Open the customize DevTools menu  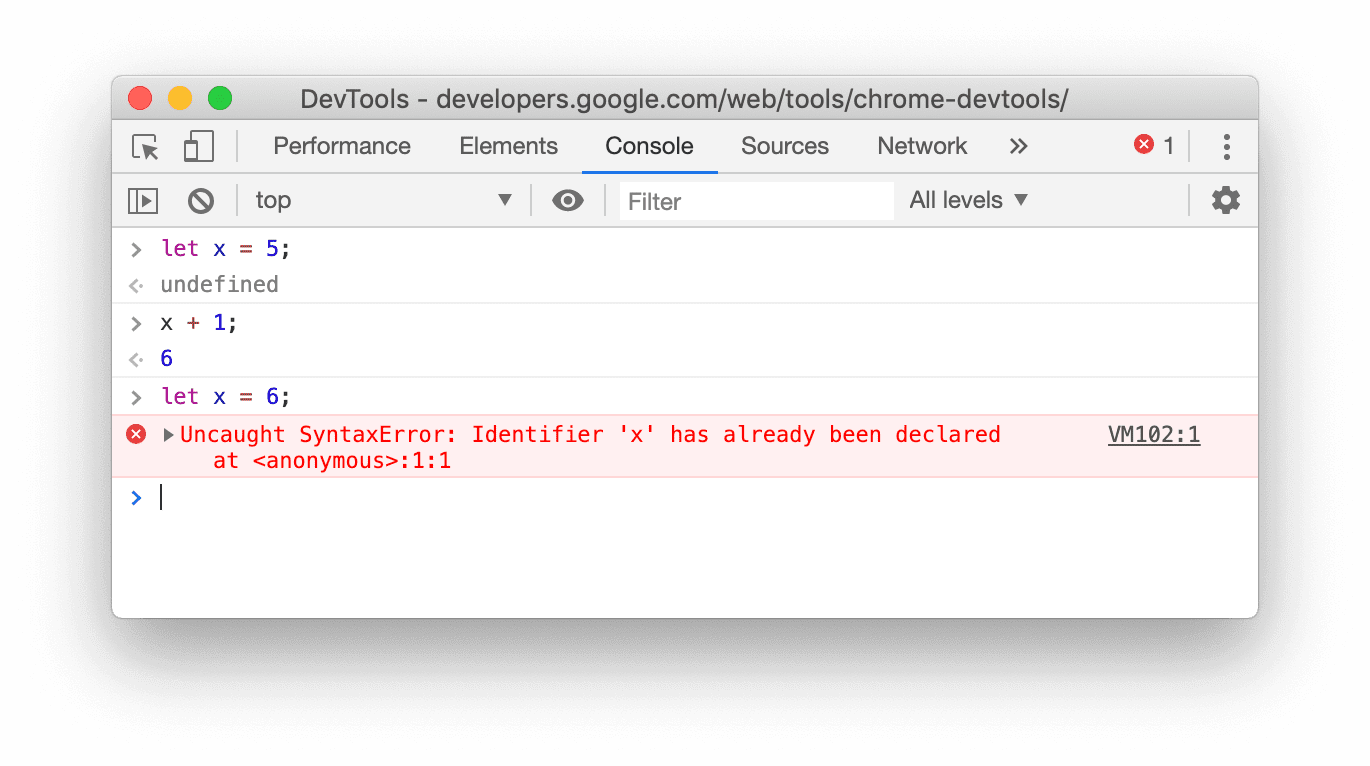1226,146
